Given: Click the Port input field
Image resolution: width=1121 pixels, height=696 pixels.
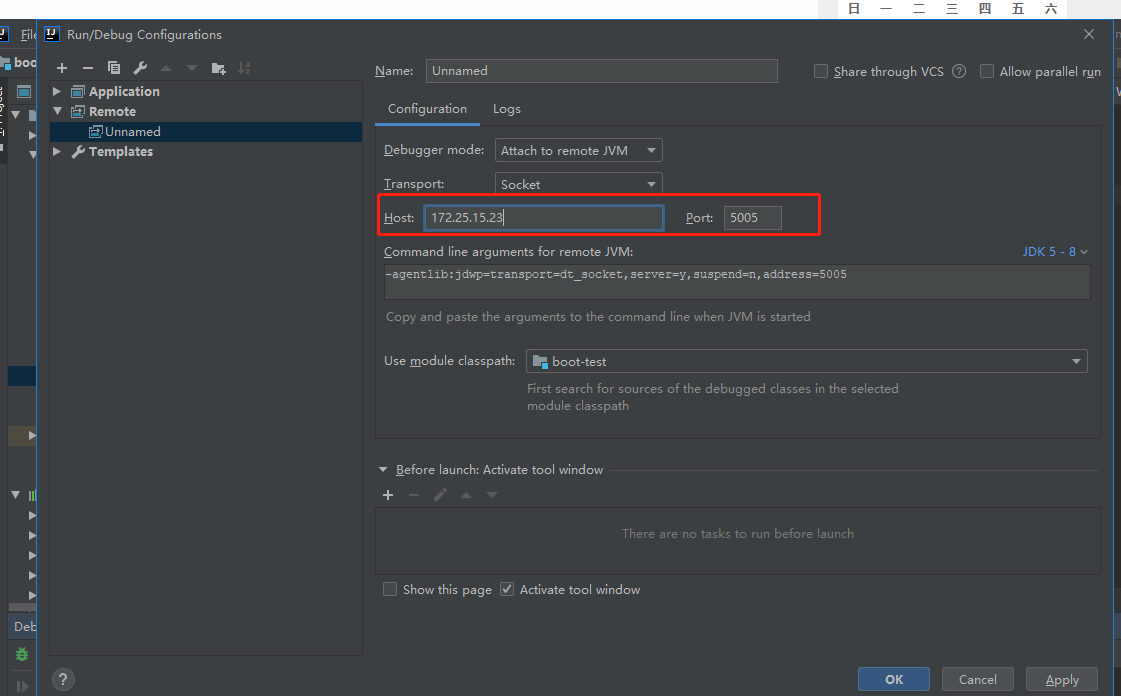Looking at the screenshot, I should coord(752,217).
